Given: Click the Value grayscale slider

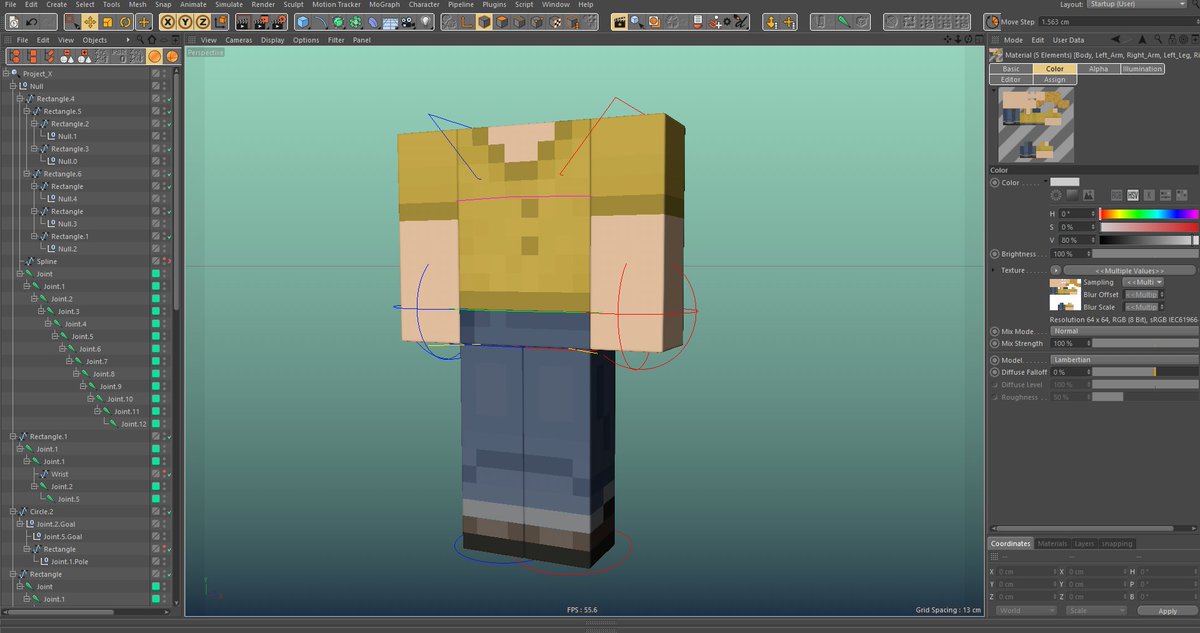Looking at the screenshot, I should pos(1148,240).
